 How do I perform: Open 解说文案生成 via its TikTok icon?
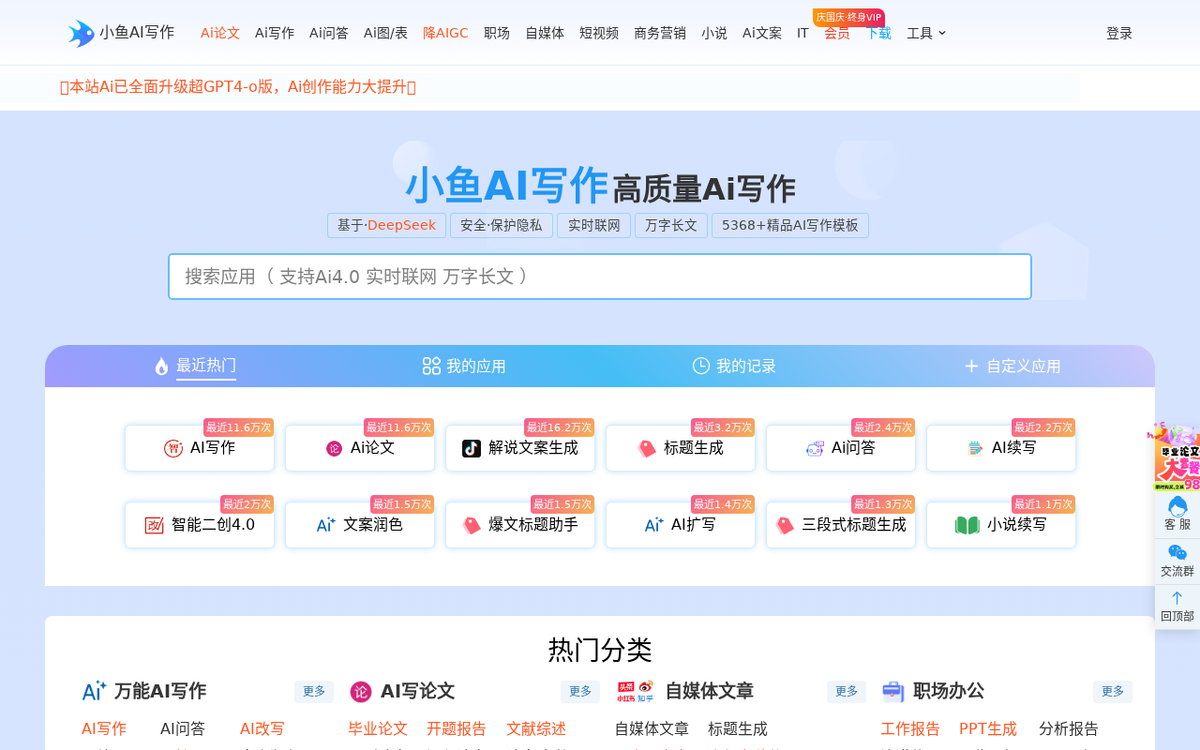pos(471,448)
